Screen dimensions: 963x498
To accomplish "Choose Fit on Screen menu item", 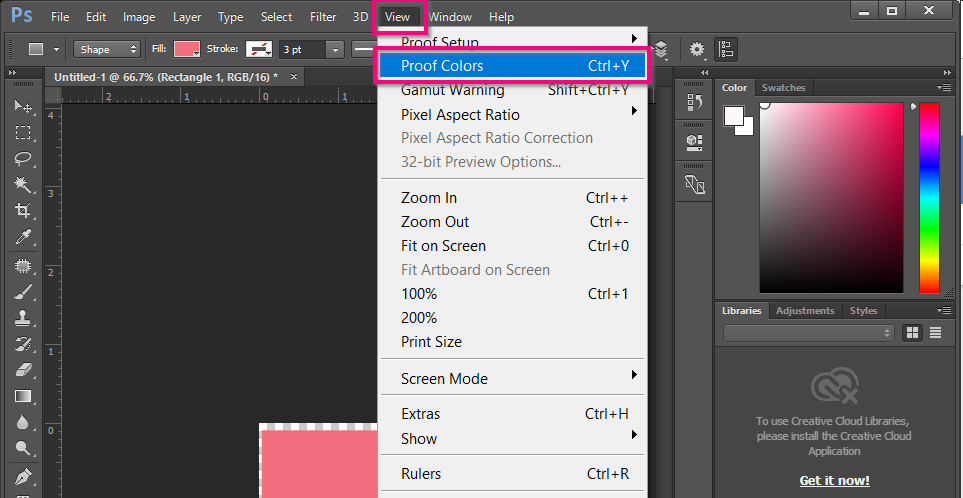I will pos(513,246).
